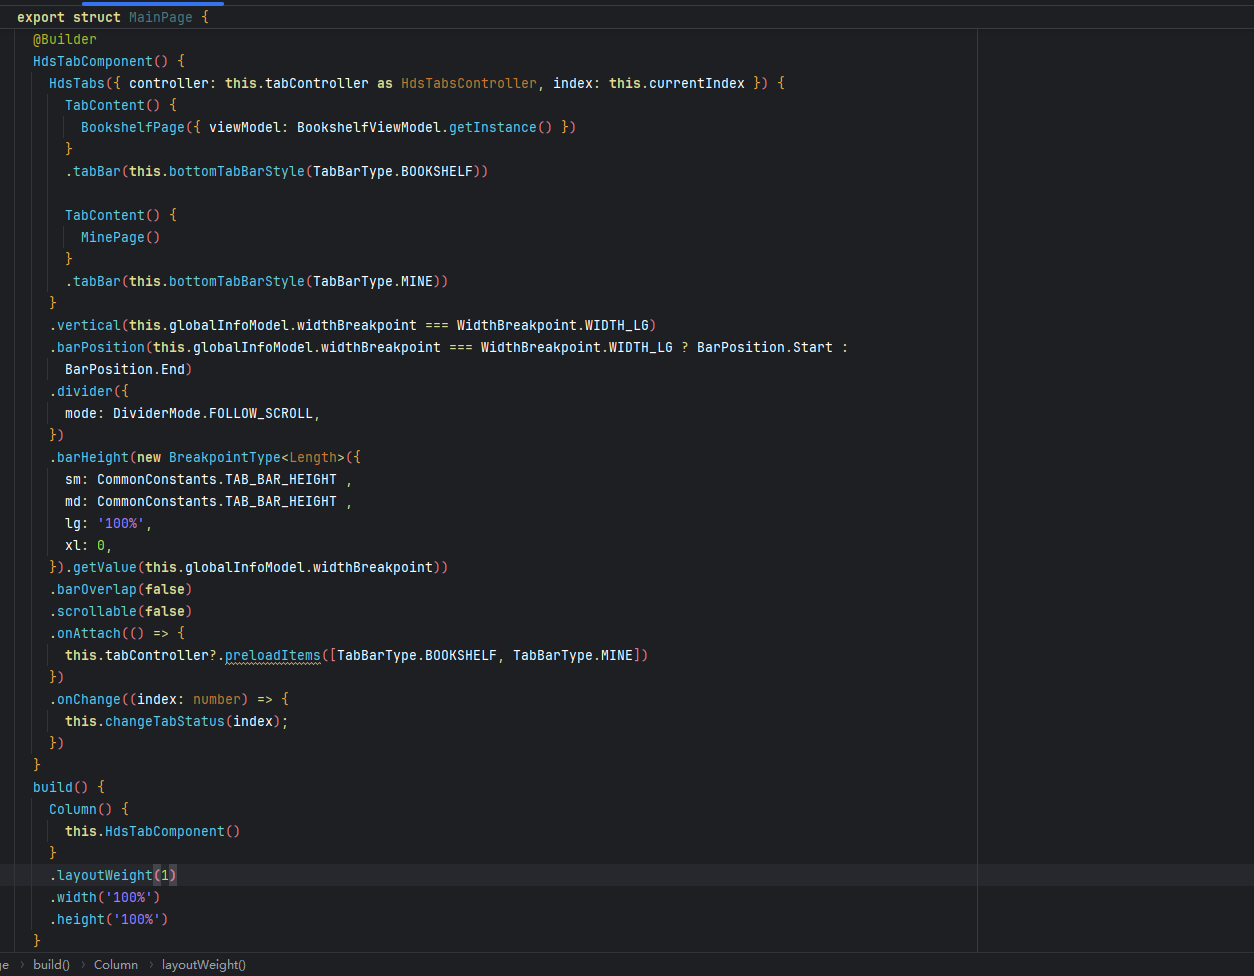1254x976 pixels.
Task: Click the .scrollable(false) line
Action: click(x=121, y=611)
